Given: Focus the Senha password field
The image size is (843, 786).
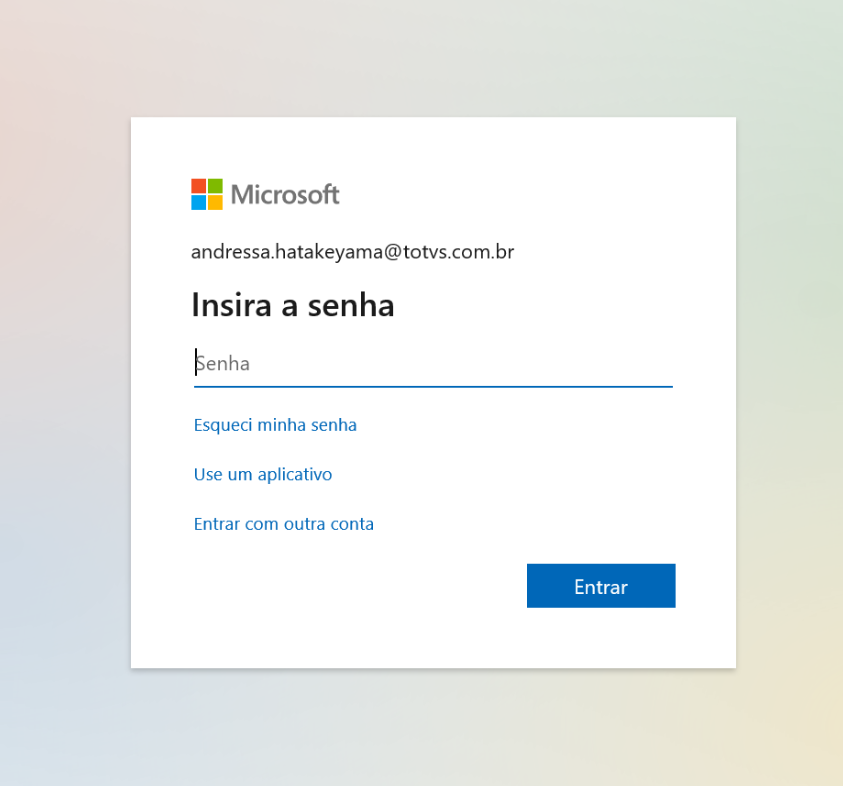Looking at the screenshot, I should tap(433, 363).
